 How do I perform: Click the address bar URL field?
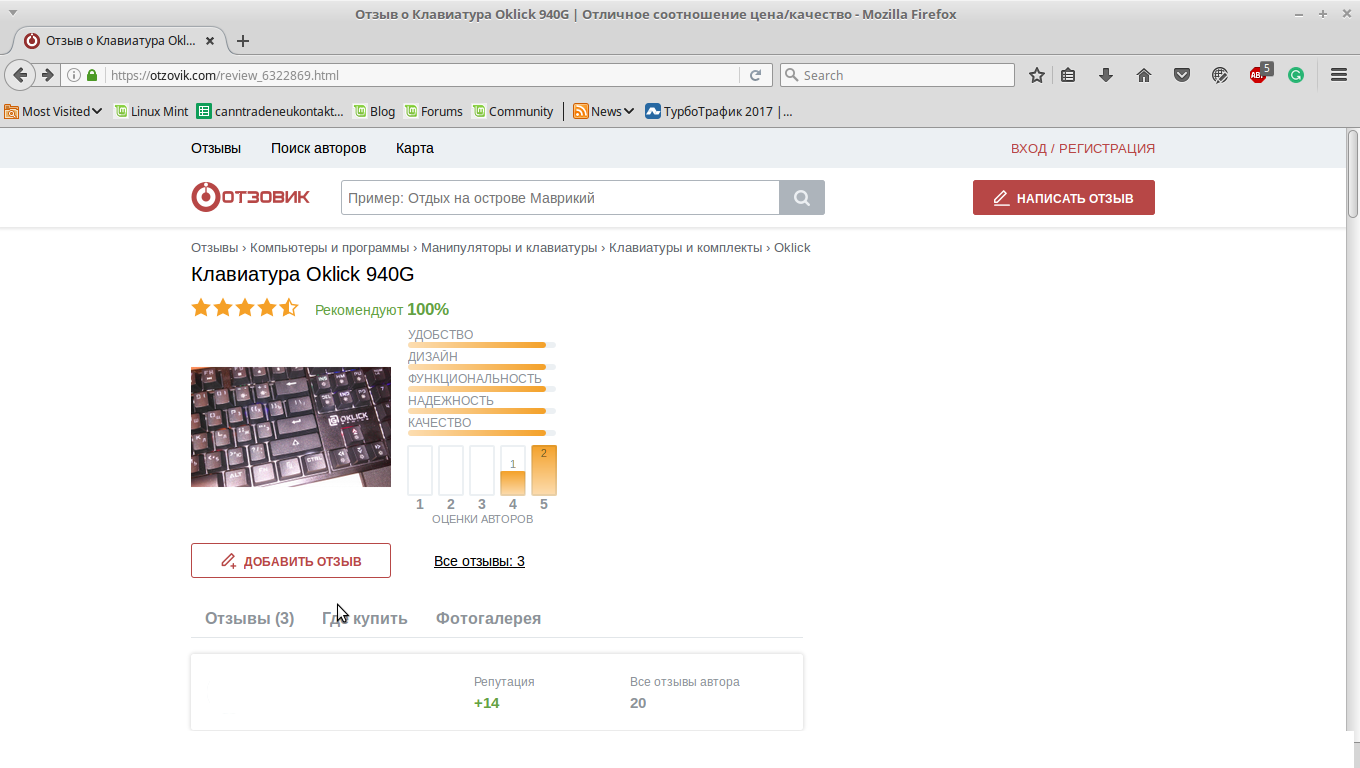click(420, 75)
